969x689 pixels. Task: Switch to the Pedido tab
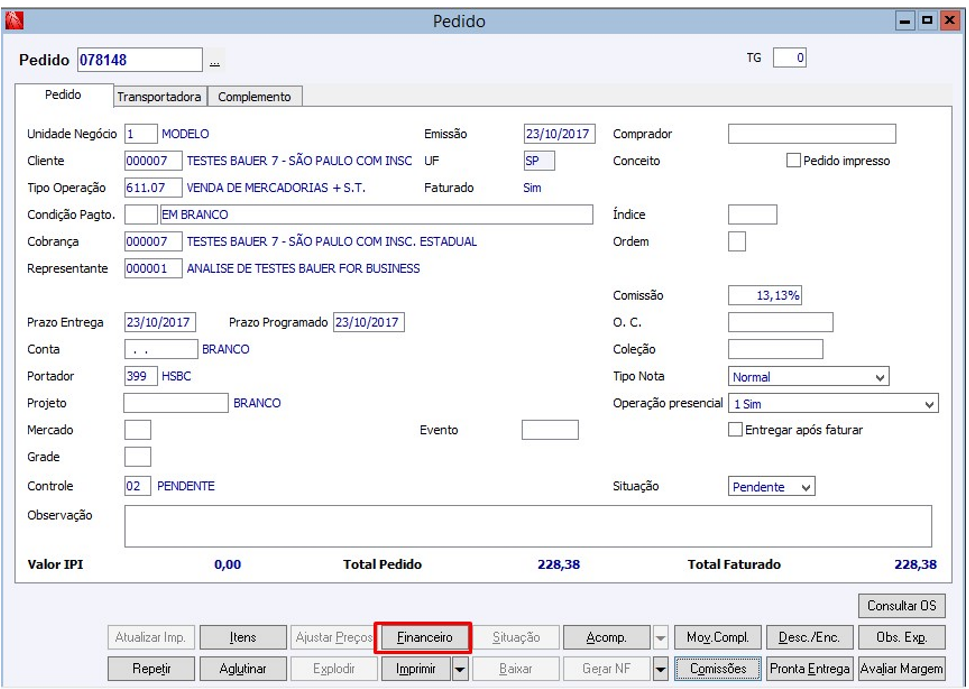pos(63,95)
